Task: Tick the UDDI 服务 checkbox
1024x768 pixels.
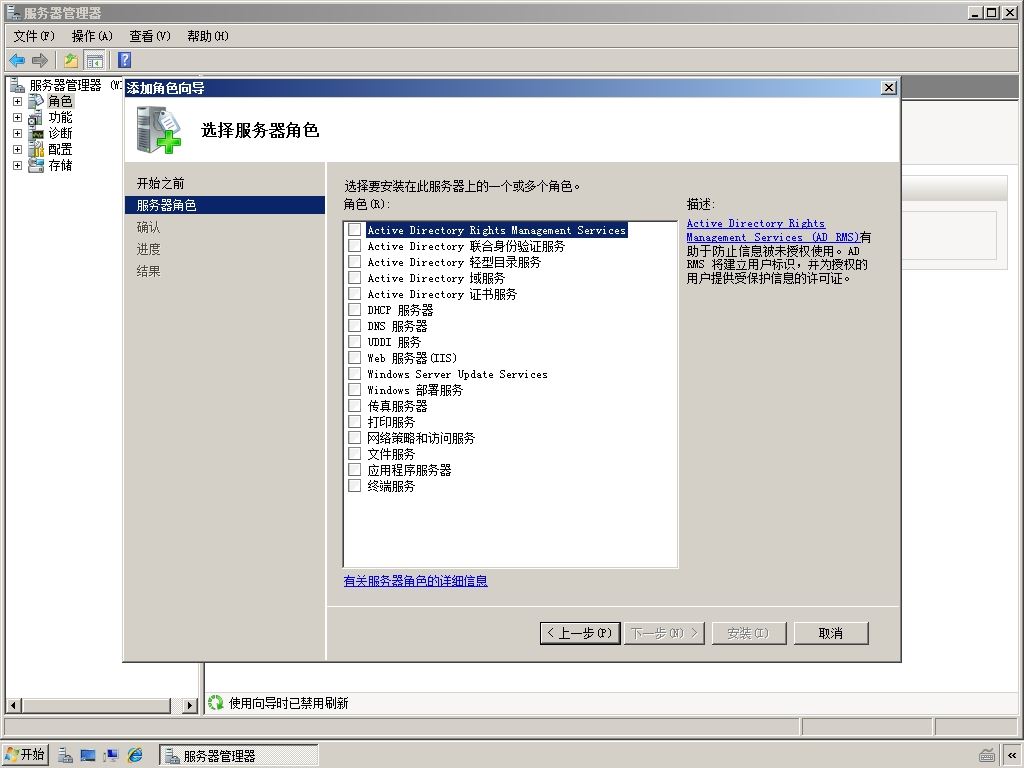Action: [355, 342]
